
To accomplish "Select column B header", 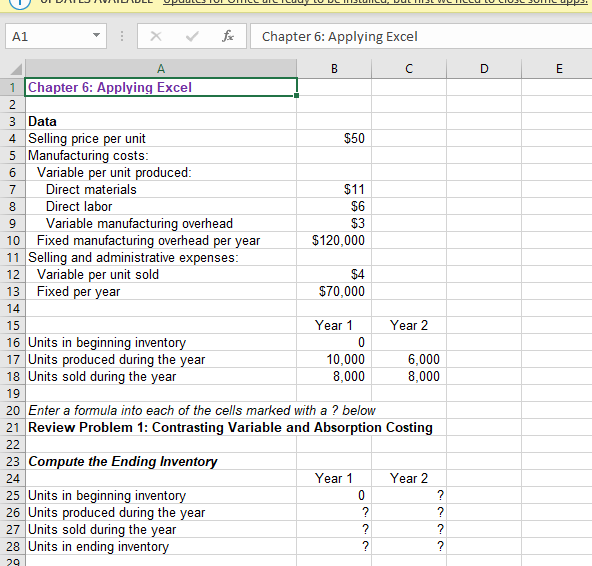I will [334, 69].
